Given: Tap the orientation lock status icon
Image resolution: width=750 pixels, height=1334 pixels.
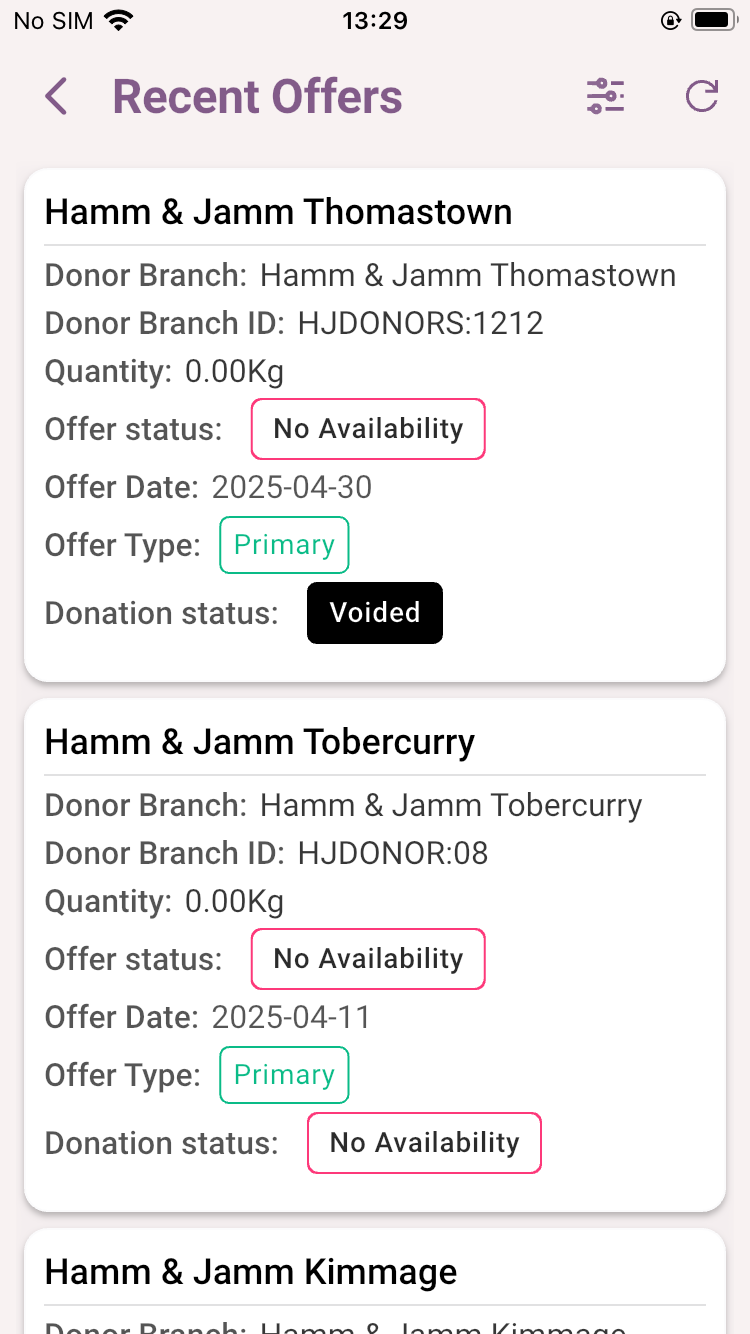Looking at the screenshot, I should tap(671, 20).
